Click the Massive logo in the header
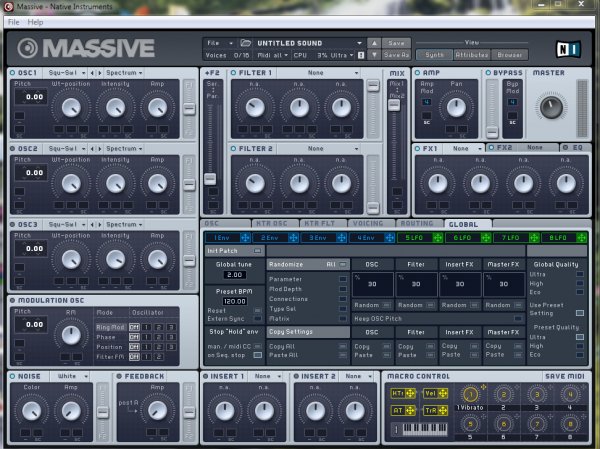Image resolution: width=600 pixels, height=449 pixels. coord(86,48)
